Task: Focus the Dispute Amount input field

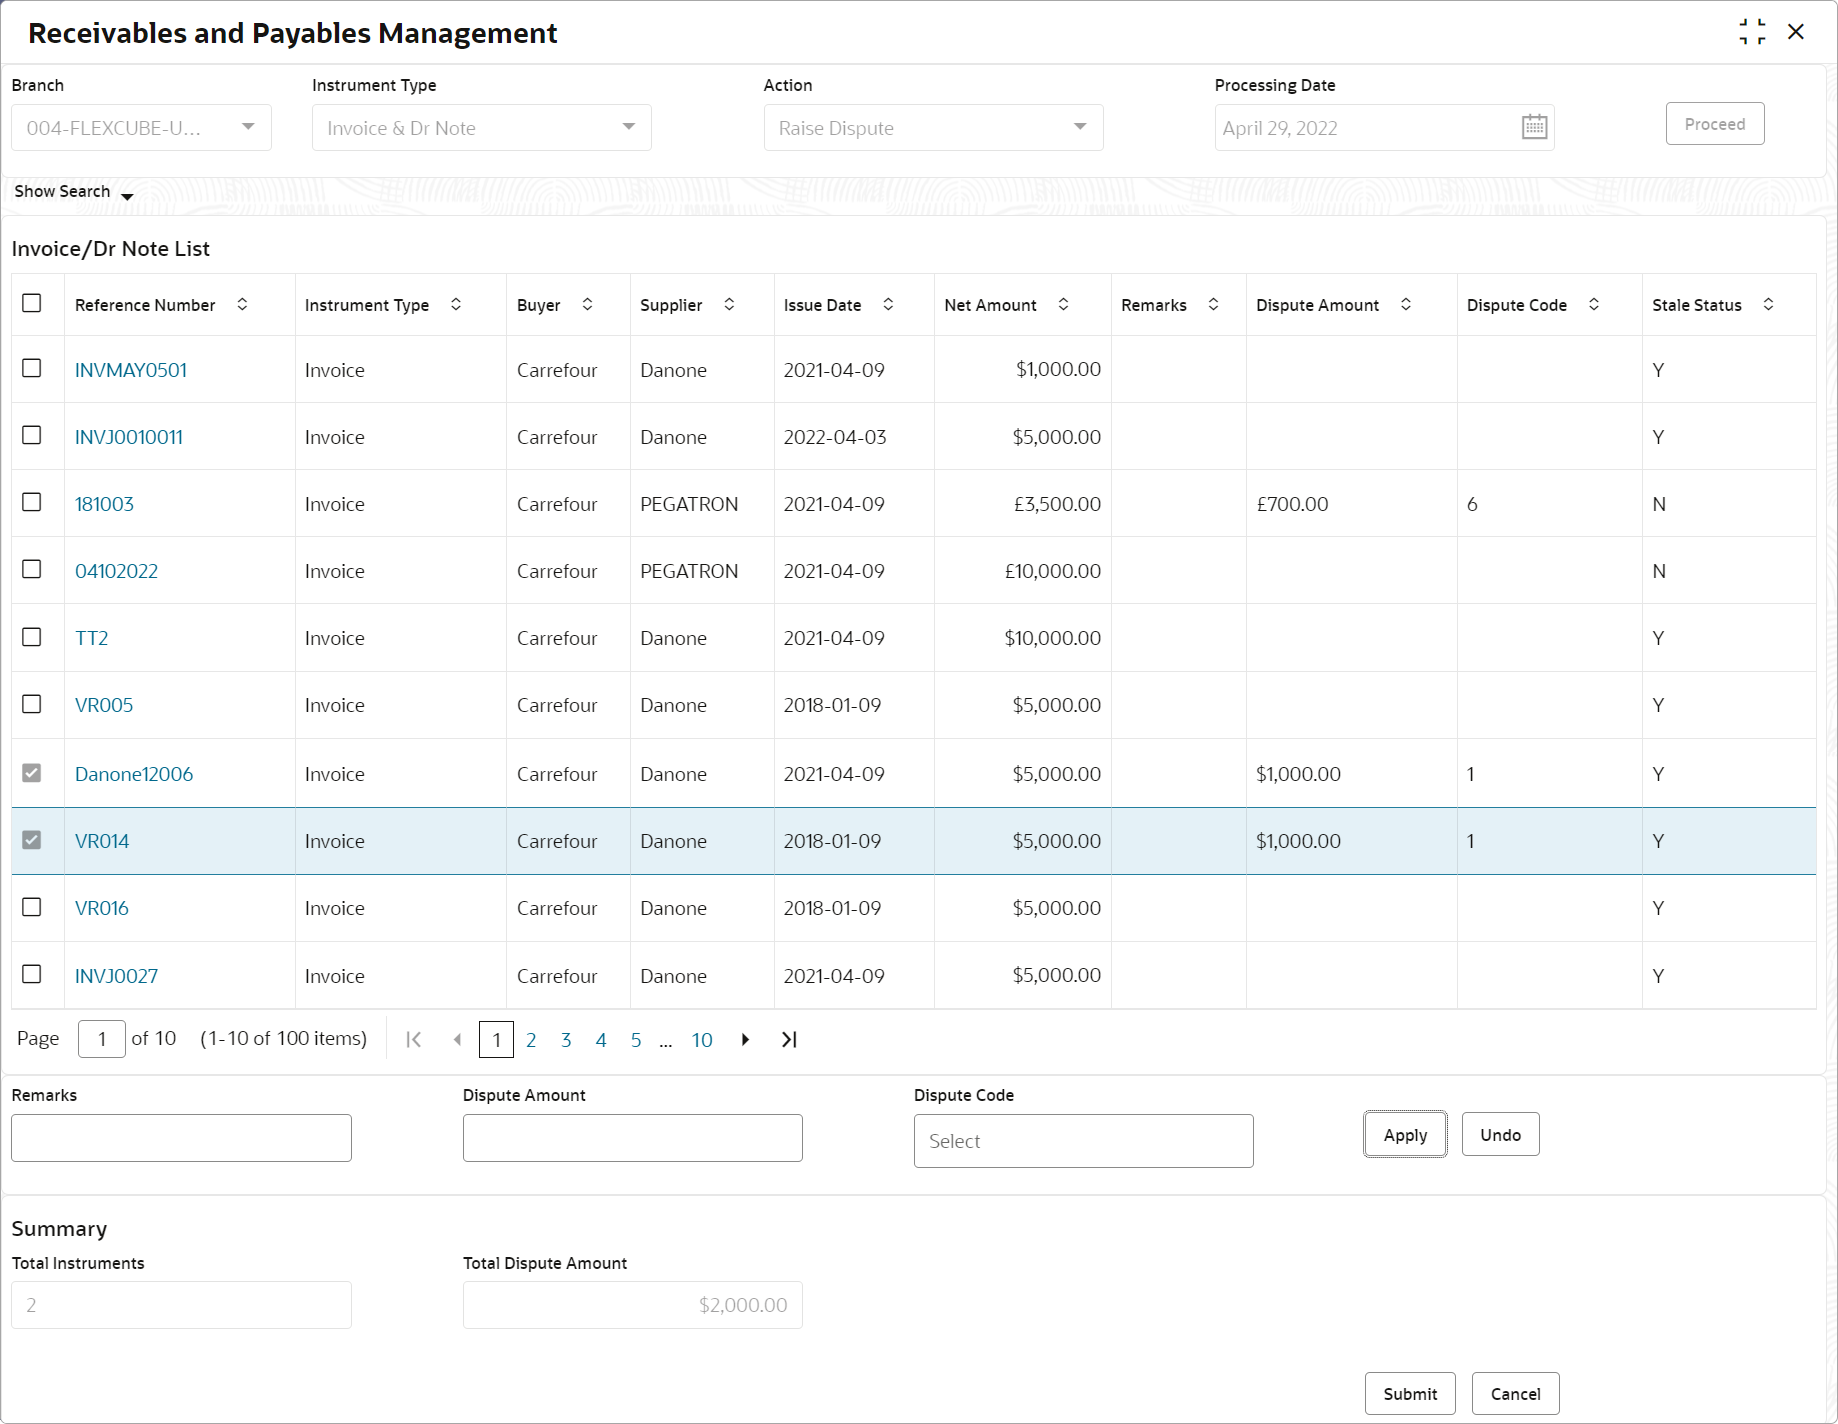Action: pyautogui.click(x=632, y=1138)
